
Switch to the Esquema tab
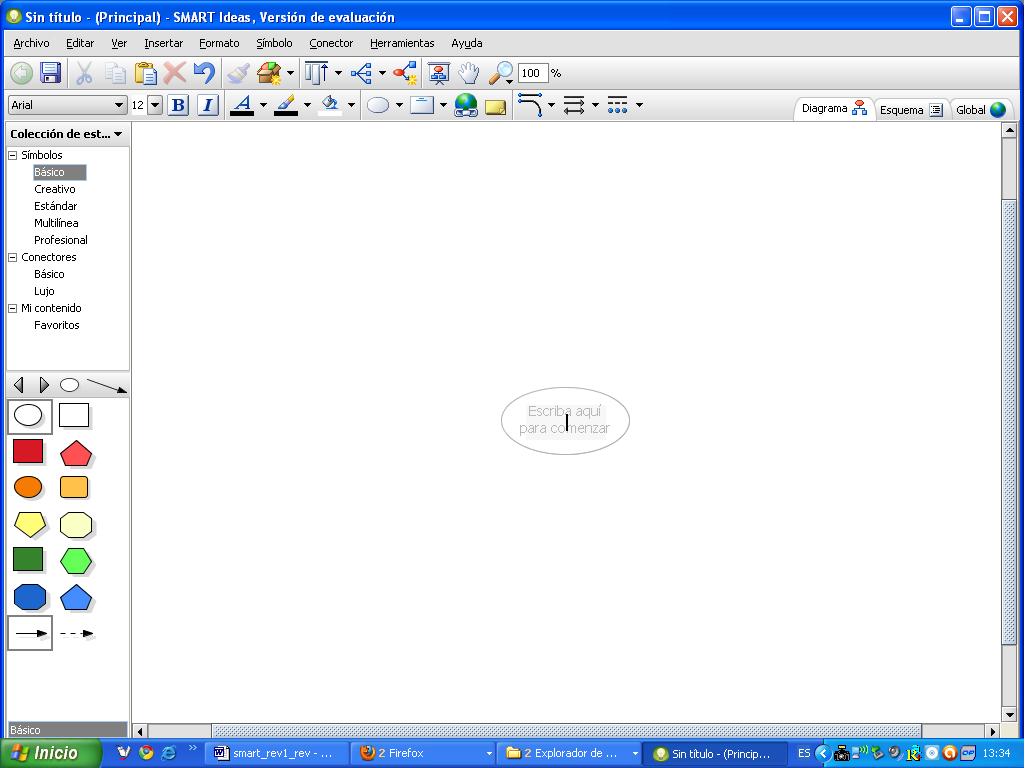pos(910,110)
